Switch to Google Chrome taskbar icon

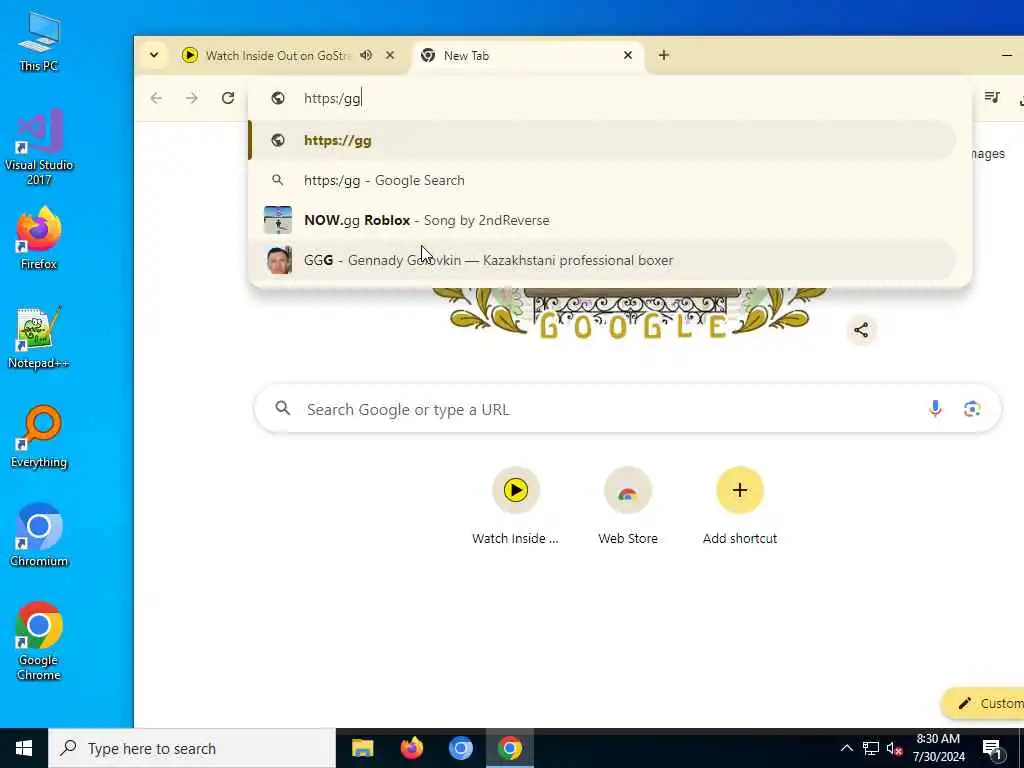(509, 748)
